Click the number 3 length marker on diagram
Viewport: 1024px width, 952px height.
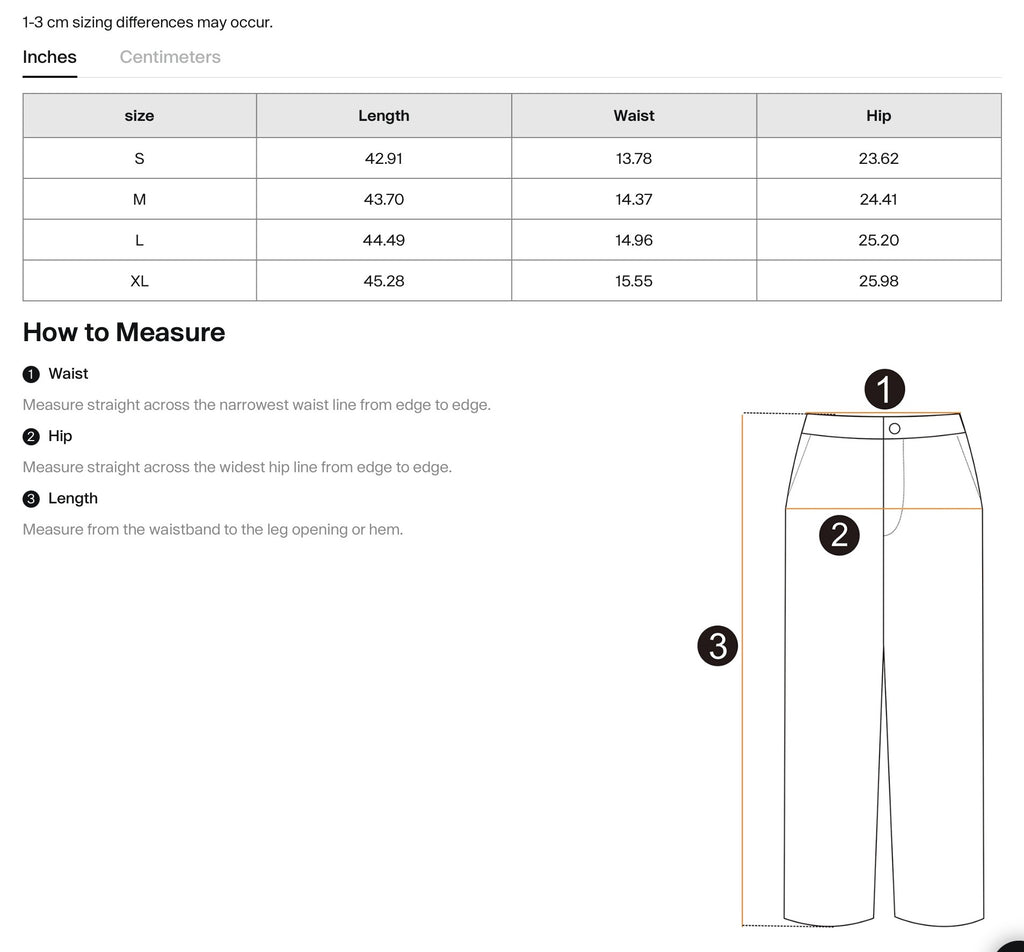click(x=717, y=646)
